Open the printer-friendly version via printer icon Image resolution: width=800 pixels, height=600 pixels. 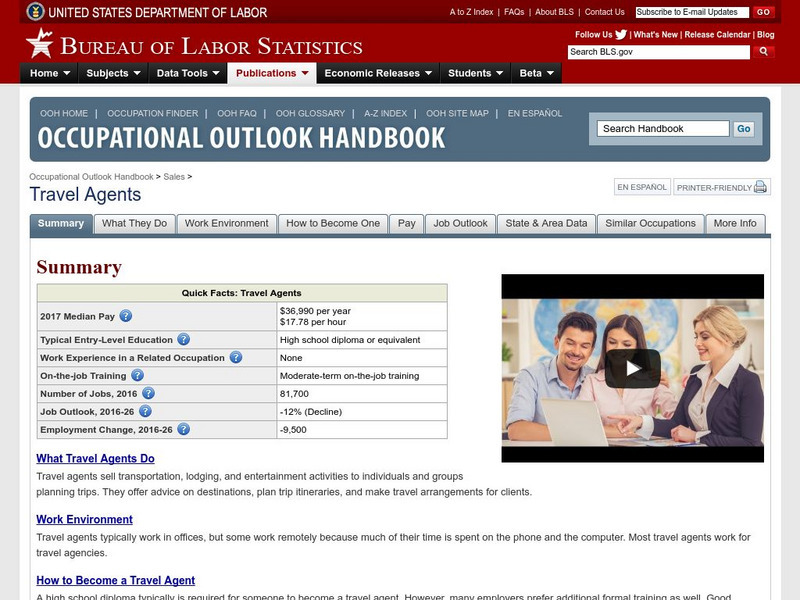click(759, 186)
